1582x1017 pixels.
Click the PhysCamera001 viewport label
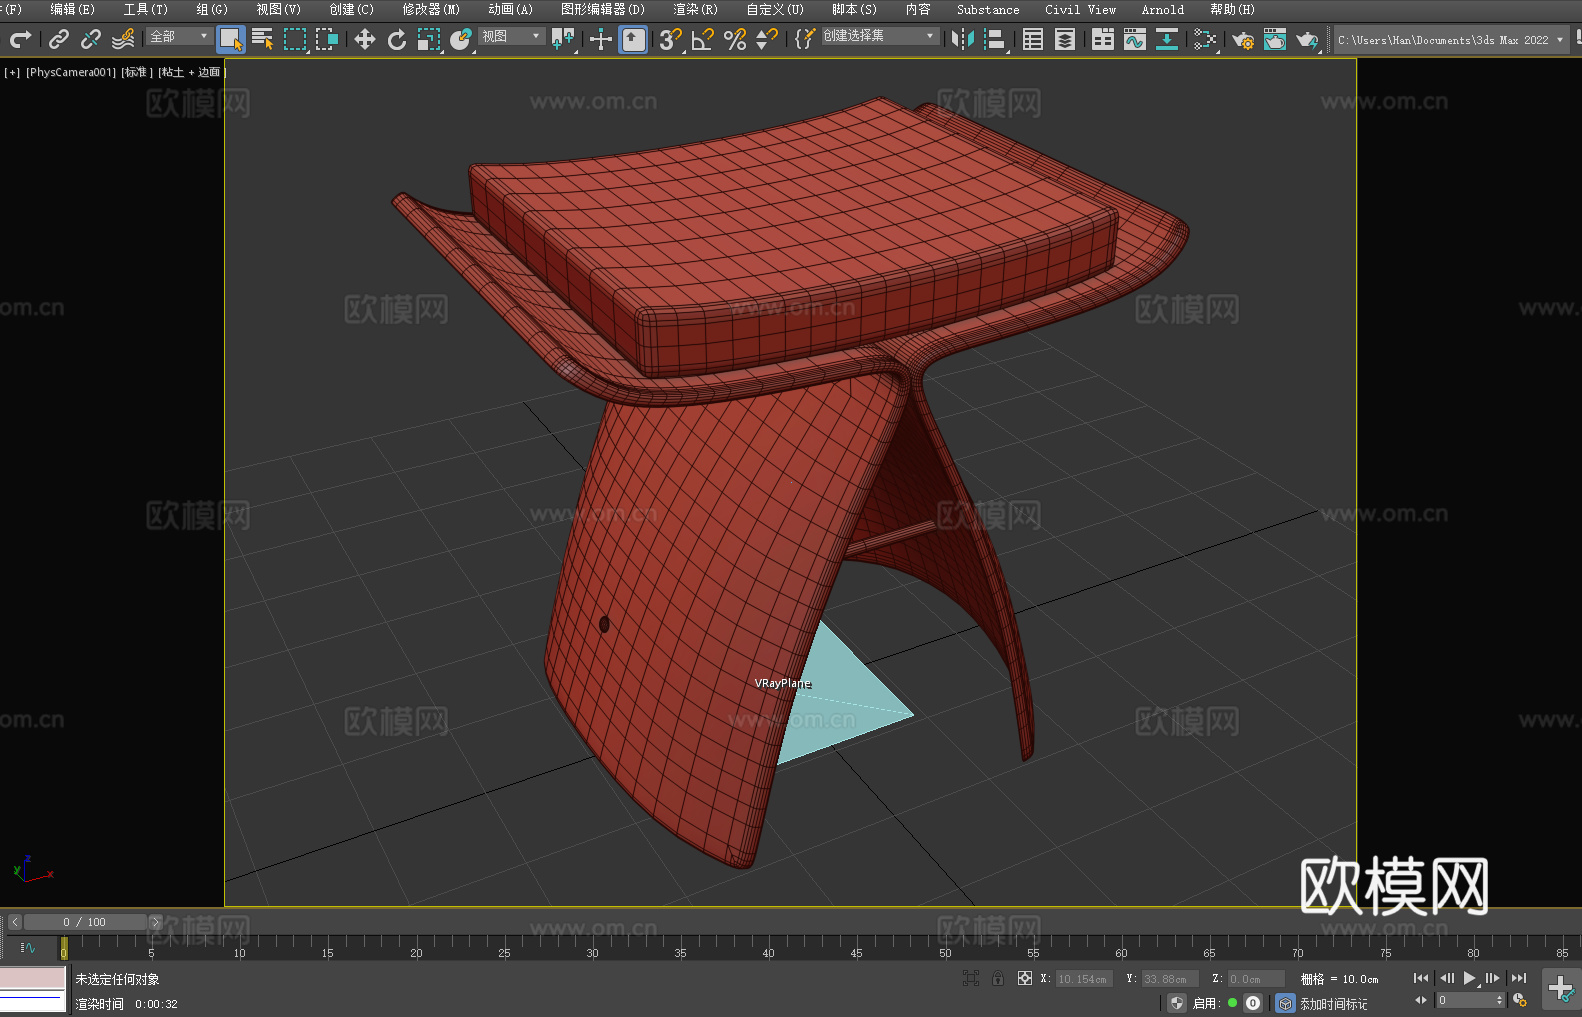click(x=71, y=72)
